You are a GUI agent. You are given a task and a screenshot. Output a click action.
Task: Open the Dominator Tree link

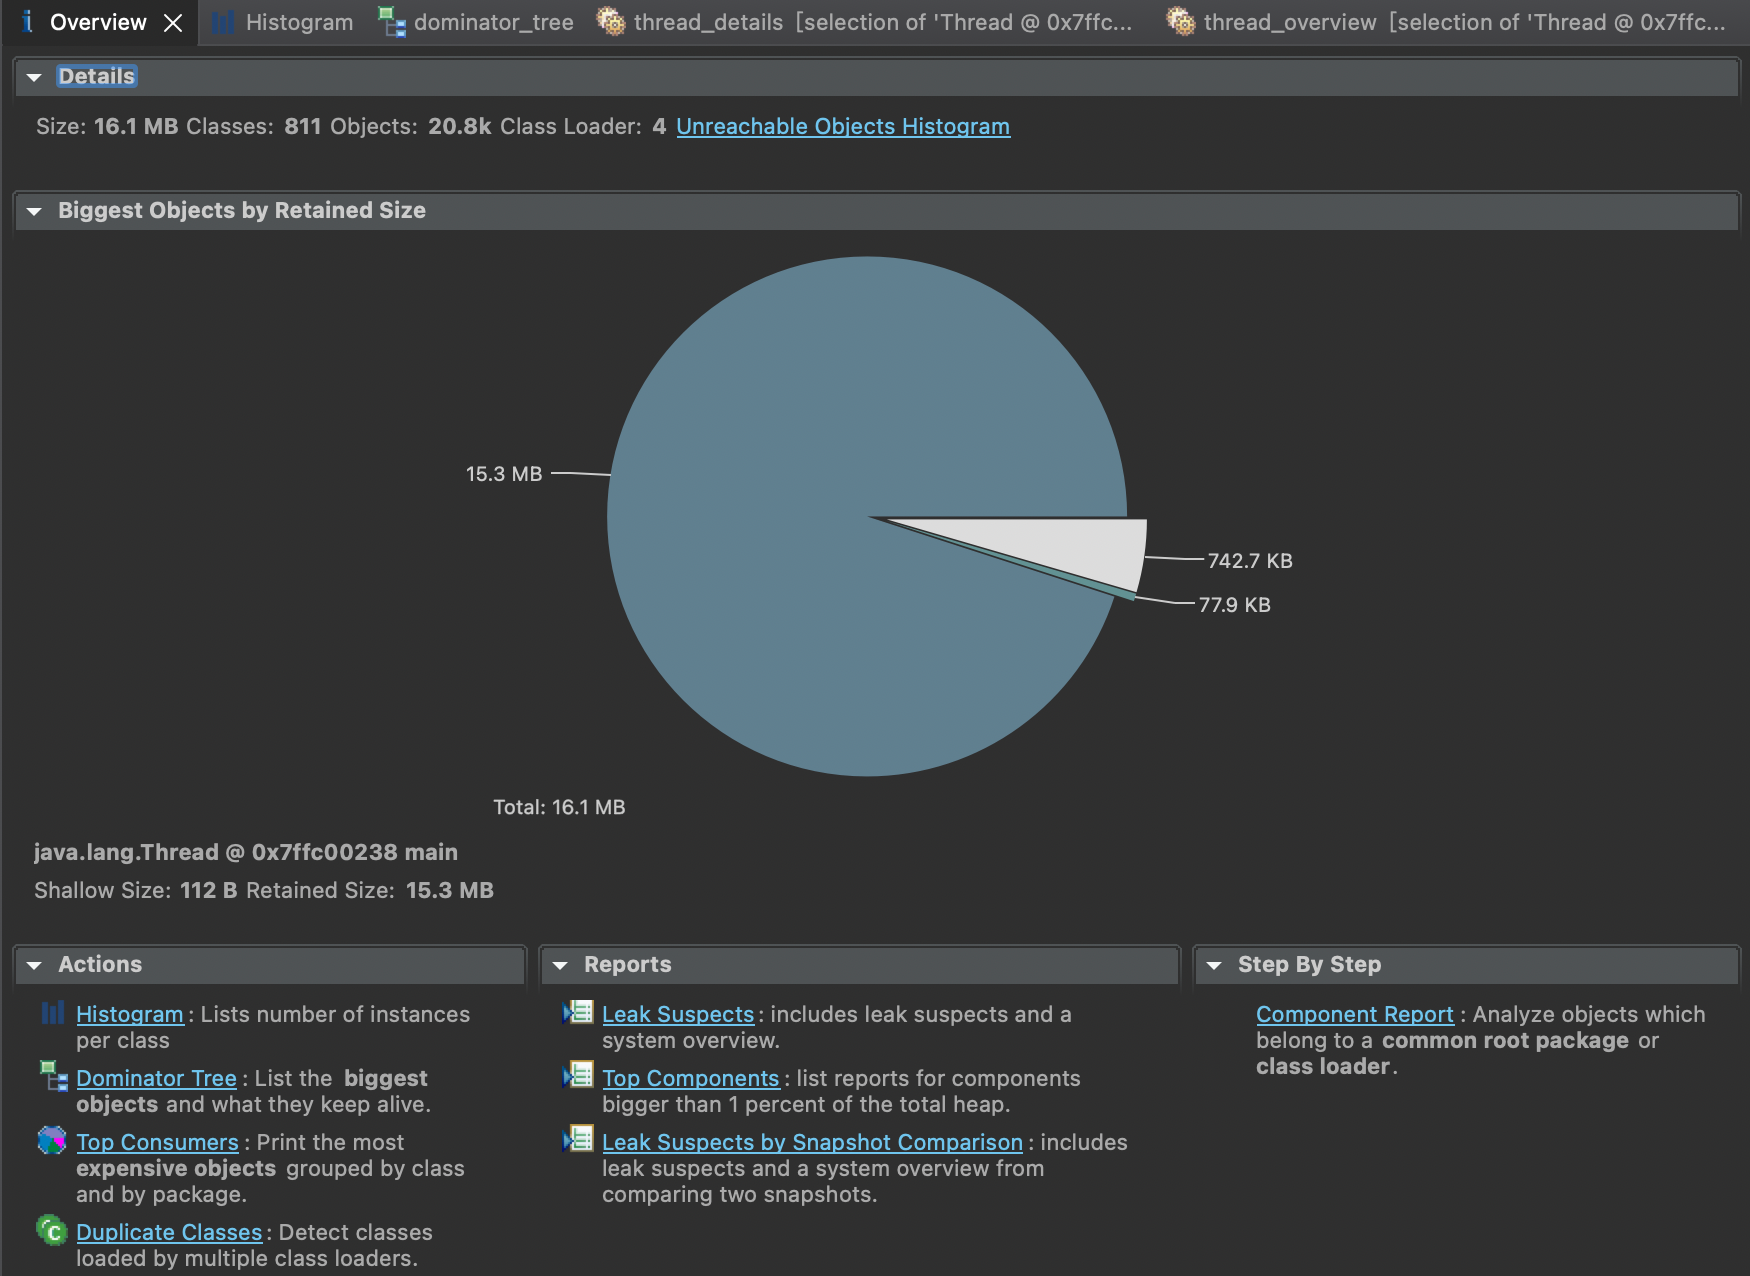point(156,1079)
